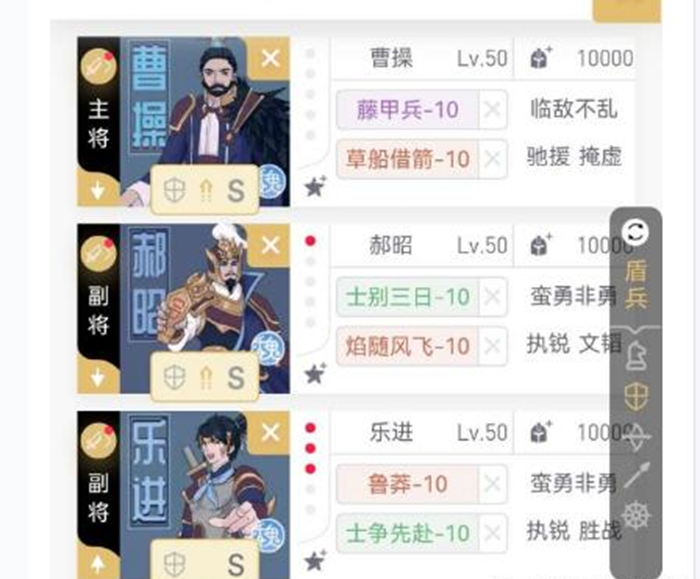Remove 郝昭 from the team
700x579 pixels.
coord(271,246)
